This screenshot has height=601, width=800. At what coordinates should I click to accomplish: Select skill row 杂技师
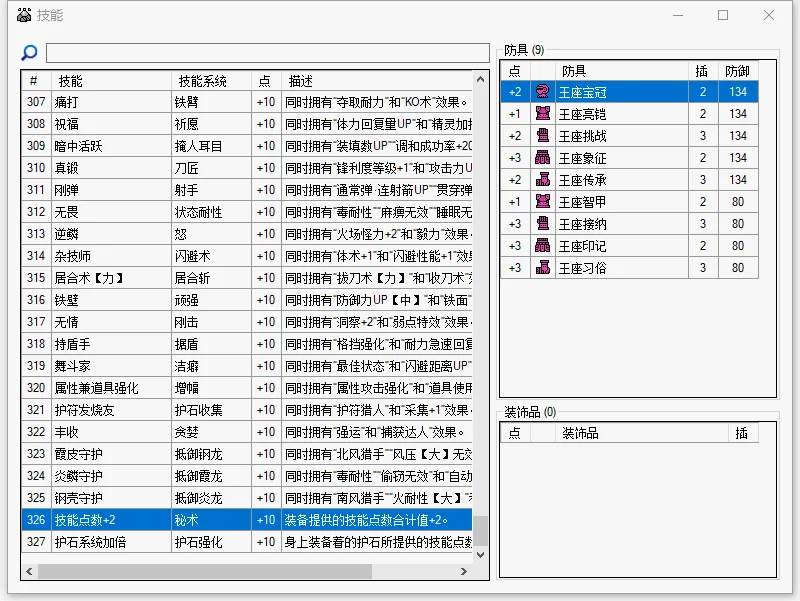[247, 256]
